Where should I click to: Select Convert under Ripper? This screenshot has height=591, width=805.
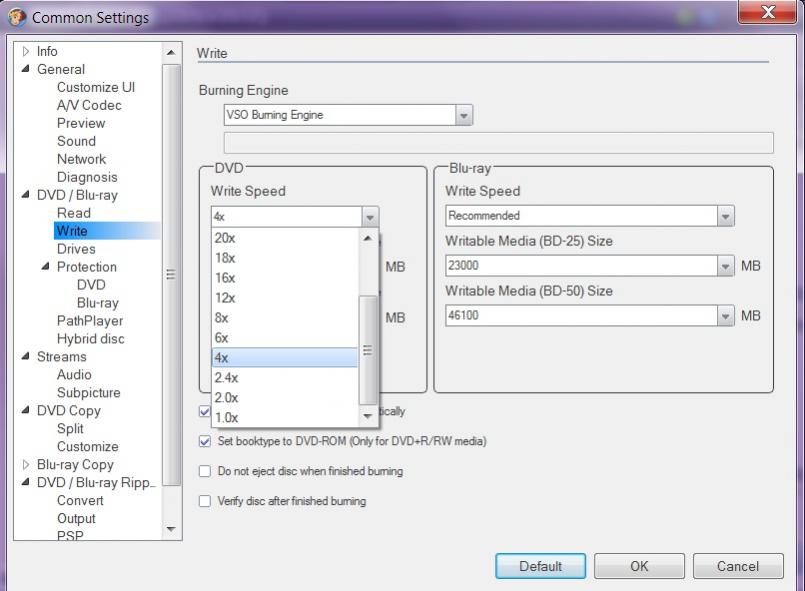point(80,501)
